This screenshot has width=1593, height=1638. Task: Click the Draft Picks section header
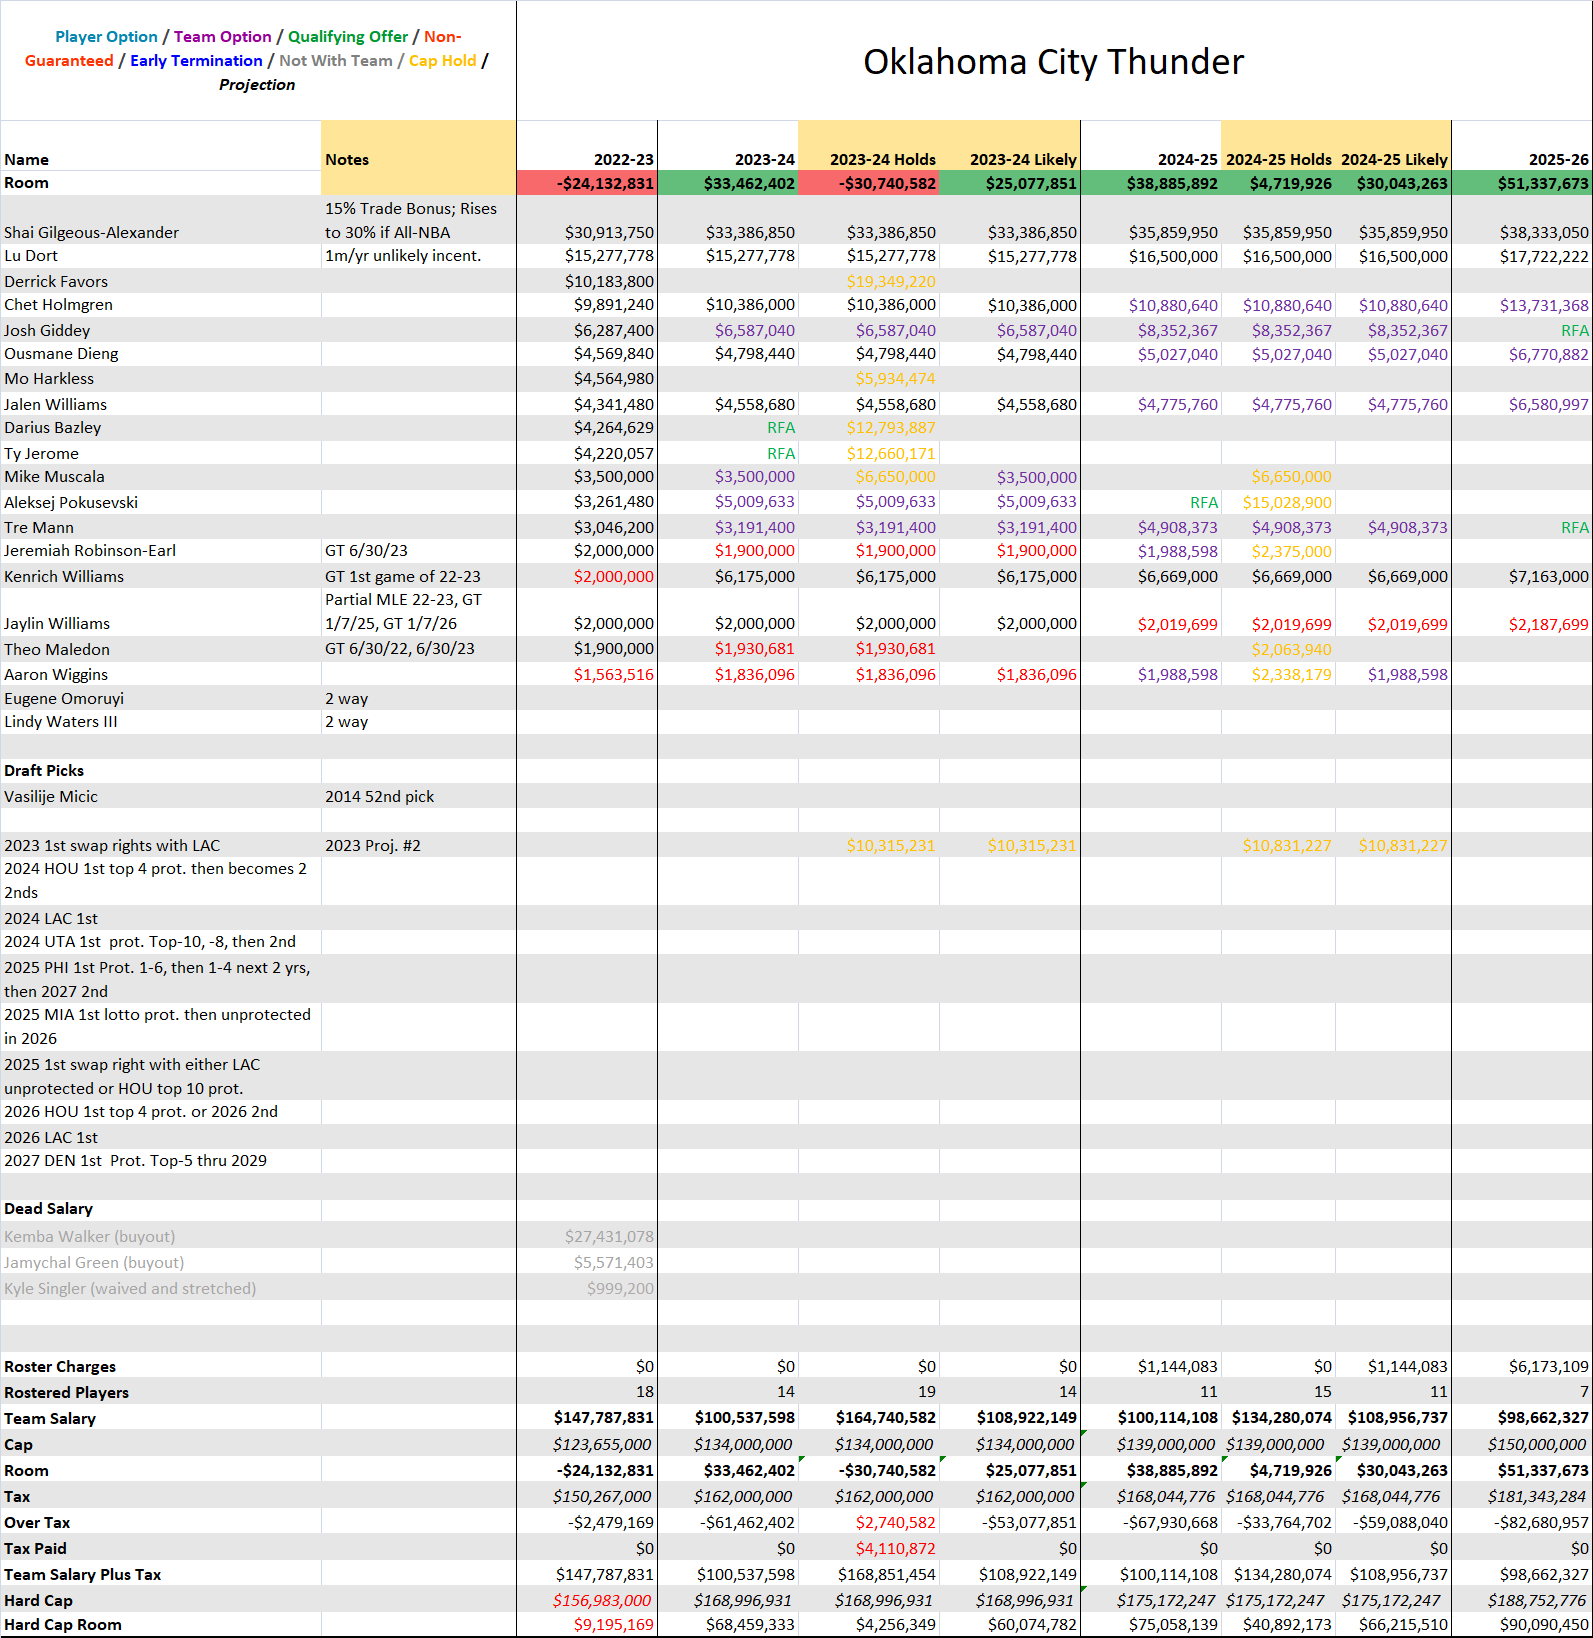(44, 771)
